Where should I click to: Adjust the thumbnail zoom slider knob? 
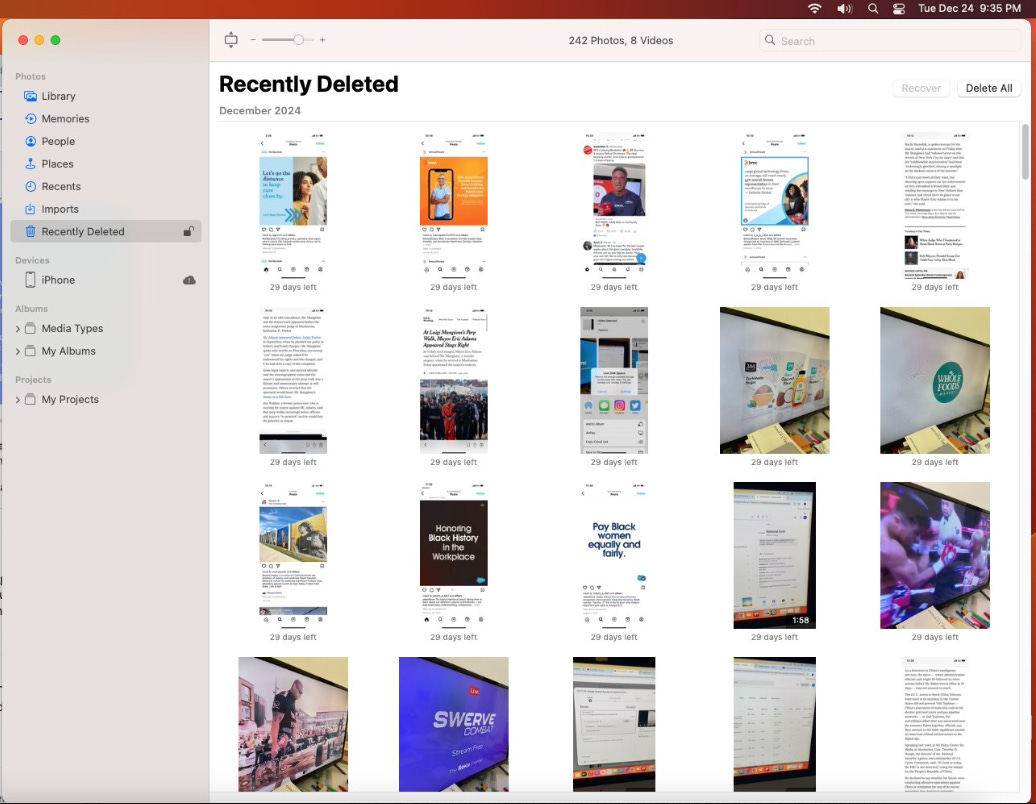(299, 40)
